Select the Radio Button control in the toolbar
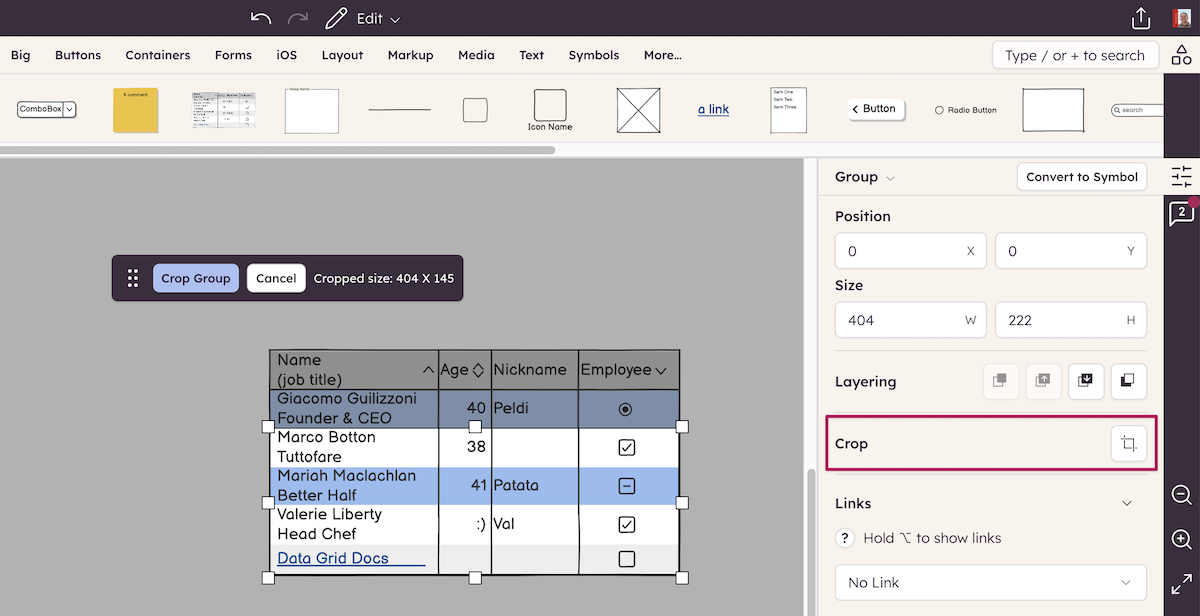Screen dimensions: 1200x616 click(x=965, y=110)
